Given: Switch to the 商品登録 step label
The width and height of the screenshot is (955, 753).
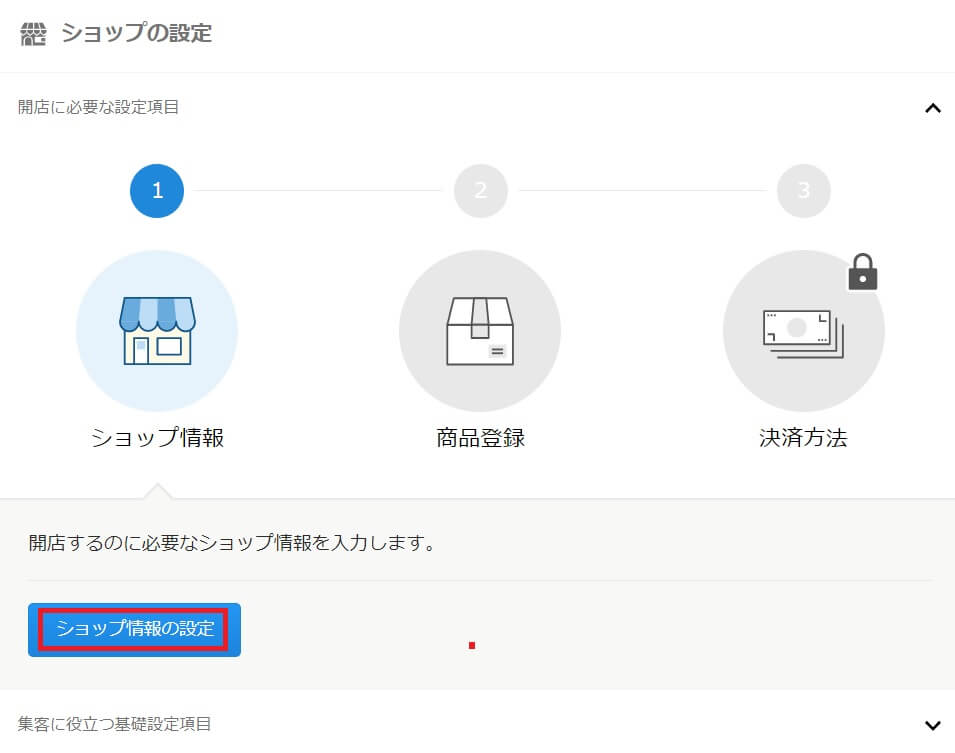Looking at the screenshot, I should (x=480, y=438).
